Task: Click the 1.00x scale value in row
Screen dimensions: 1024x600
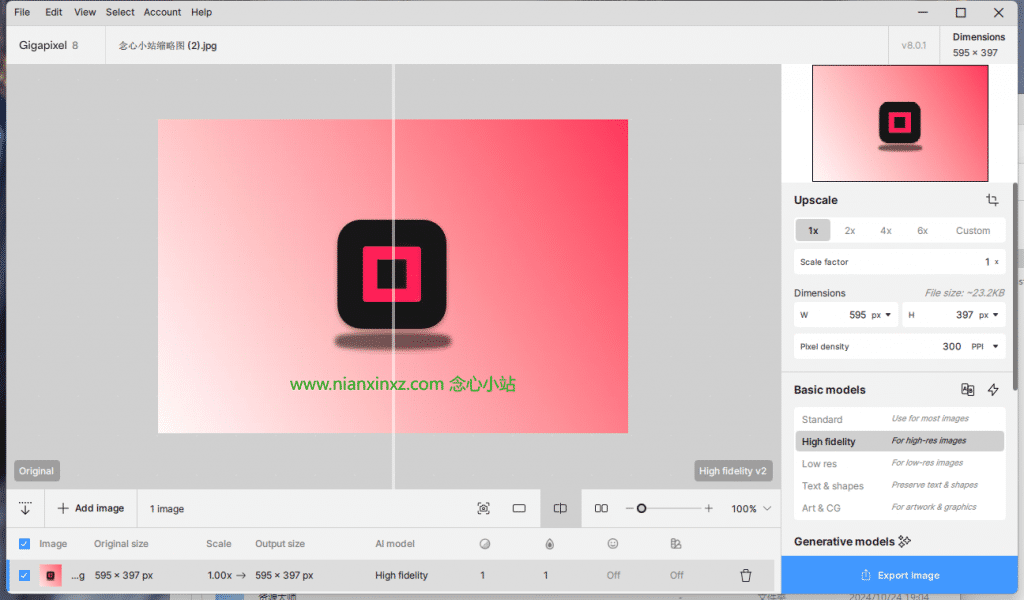Action: [219, 575]
